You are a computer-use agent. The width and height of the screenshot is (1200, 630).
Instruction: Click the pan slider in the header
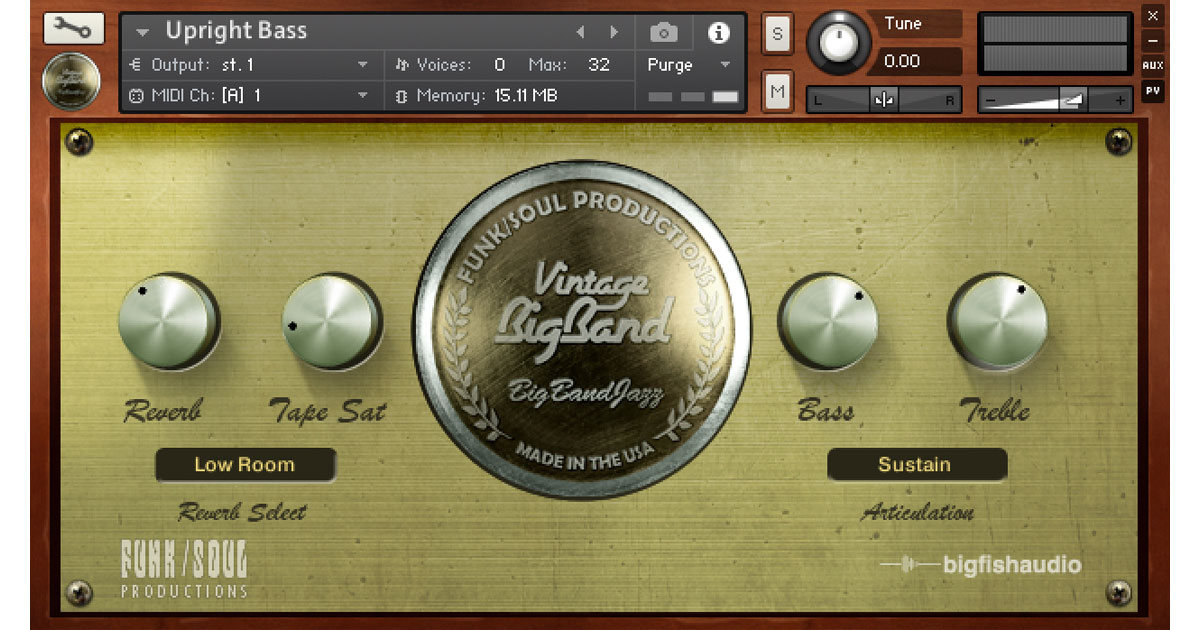tap(884, 100)
